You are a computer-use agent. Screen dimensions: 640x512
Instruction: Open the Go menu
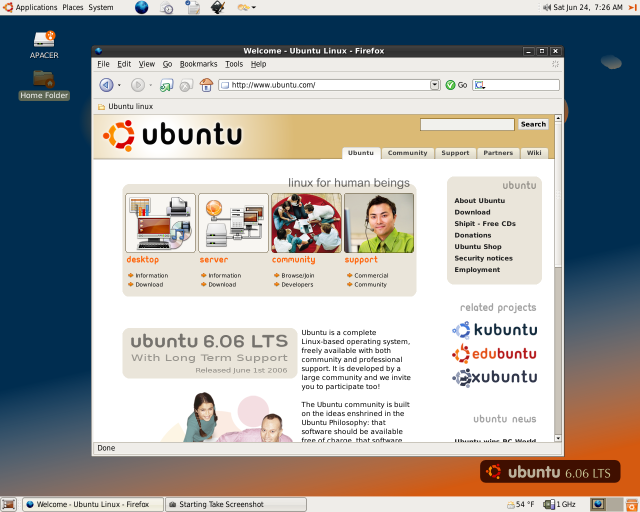coord(167,64)
